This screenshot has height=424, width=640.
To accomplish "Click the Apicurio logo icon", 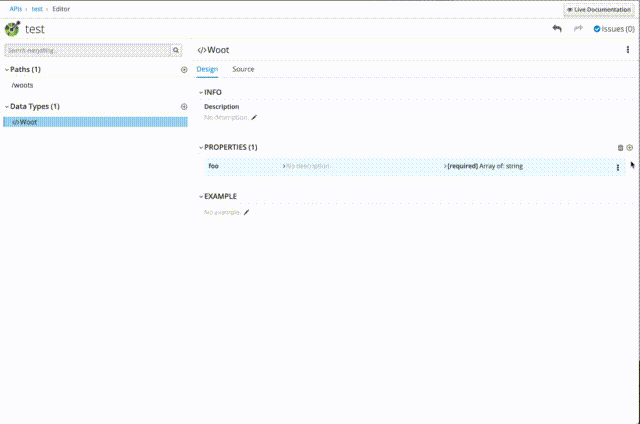I will (12, 29).
